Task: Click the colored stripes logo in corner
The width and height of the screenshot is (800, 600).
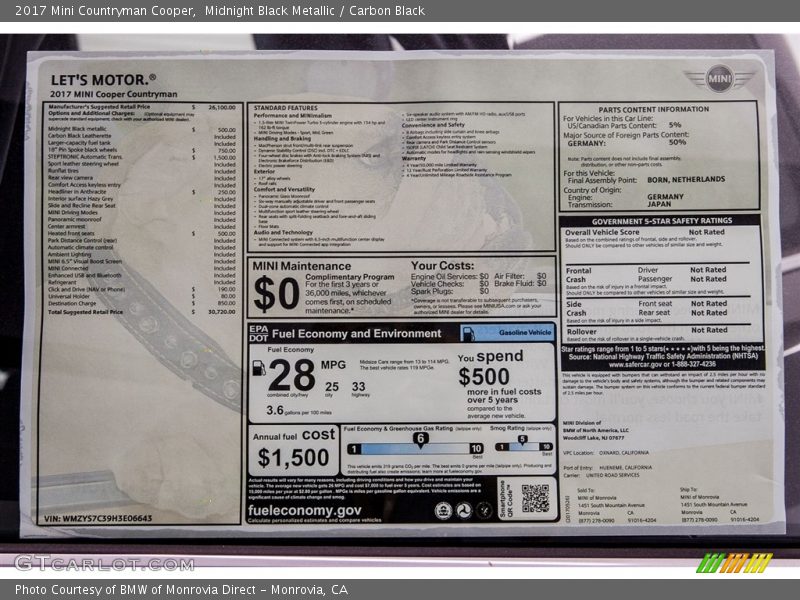Action: [734, 563]
